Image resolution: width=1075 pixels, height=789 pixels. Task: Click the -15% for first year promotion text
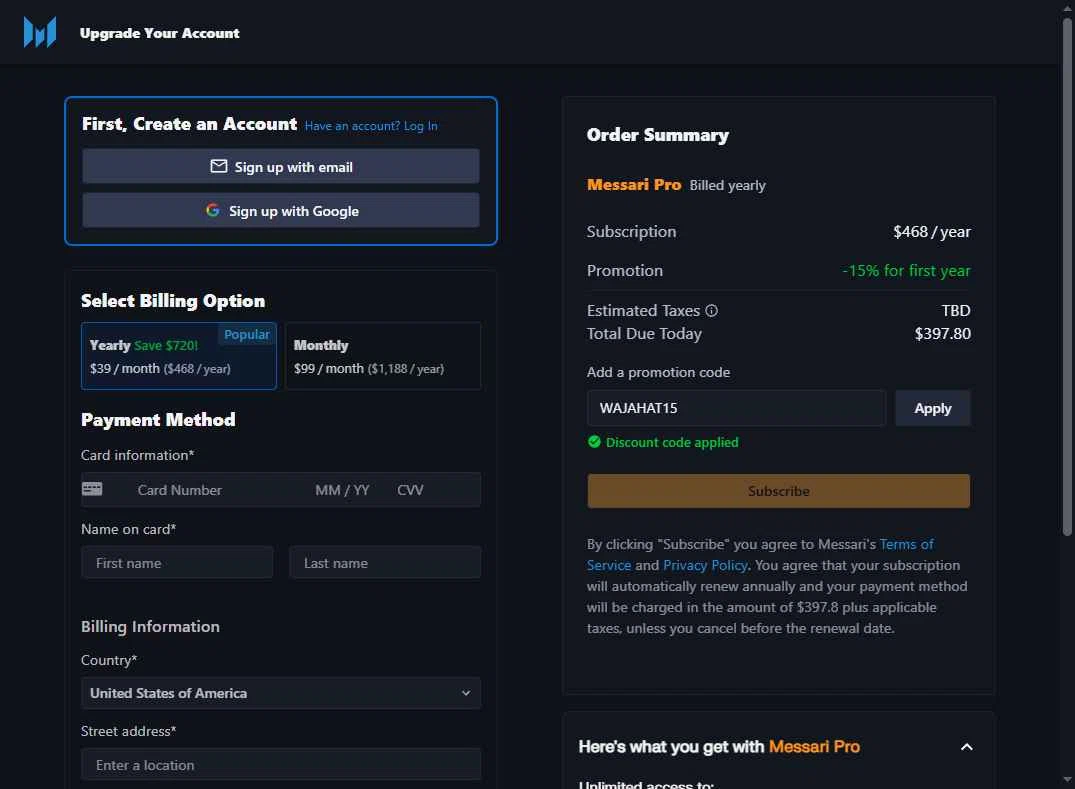tap(906, 271)
